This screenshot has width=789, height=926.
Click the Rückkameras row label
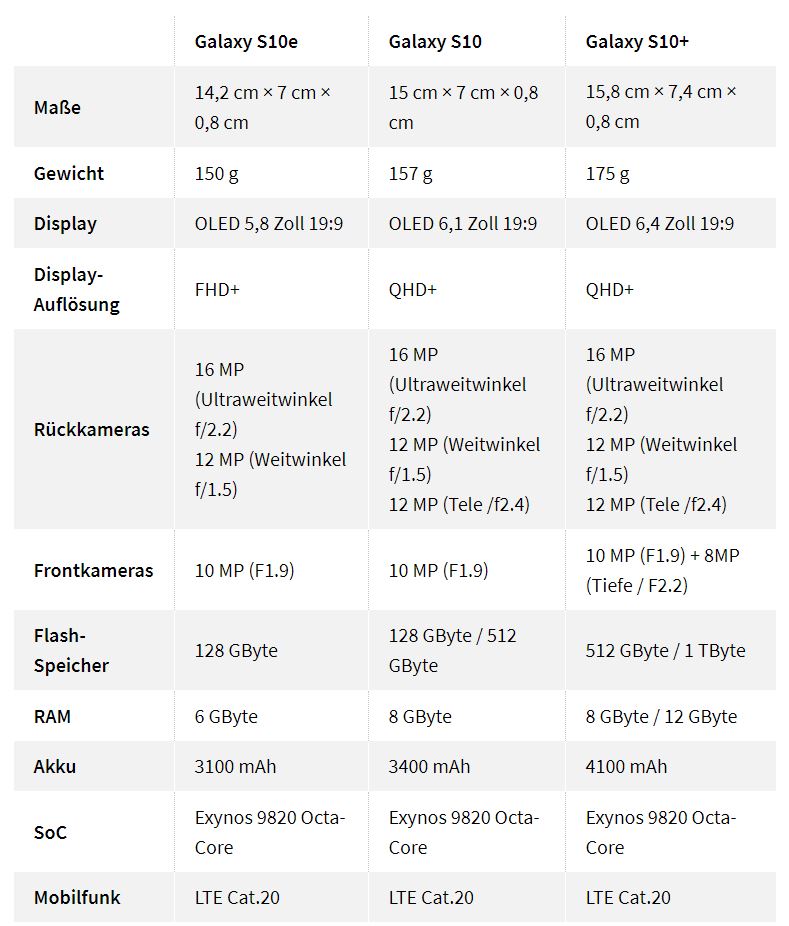click(92, 429)
